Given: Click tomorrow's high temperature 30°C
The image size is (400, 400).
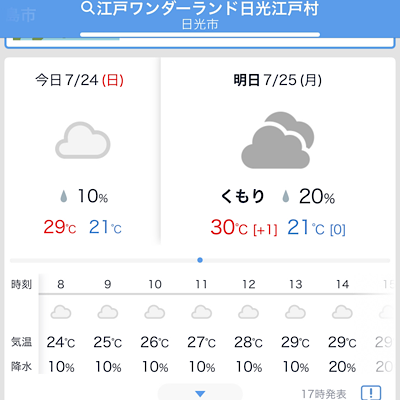Looking at the screenshot, I should pos(229,228).
